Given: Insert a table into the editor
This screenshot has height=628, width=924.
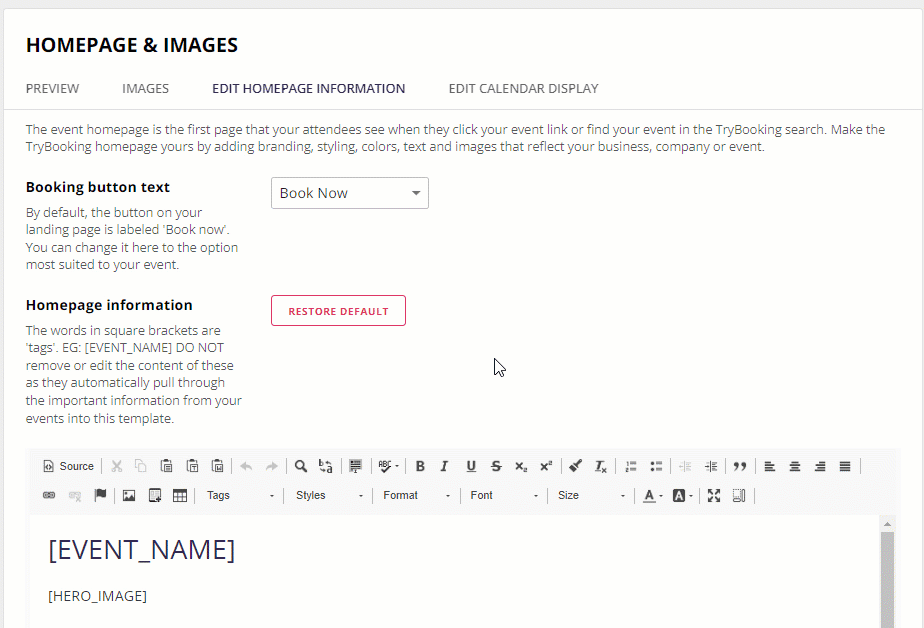Looking at the screenshot, I should pyautogui.click(x=180, y=495).
